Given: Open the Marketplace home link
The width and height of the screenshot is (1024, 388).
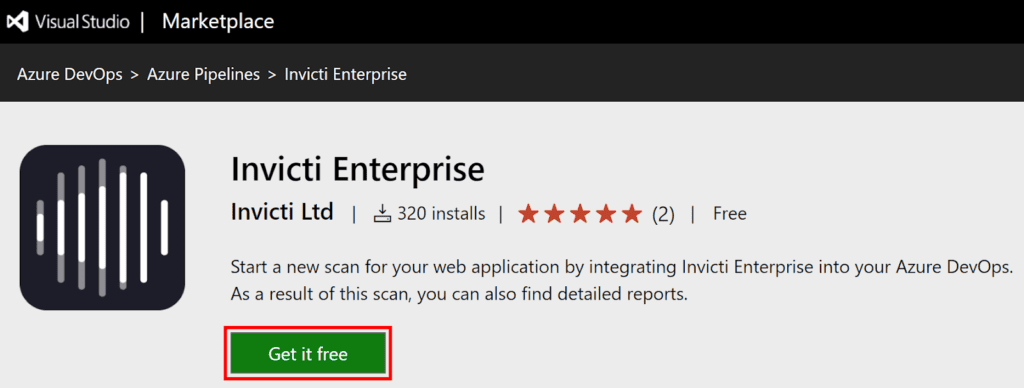Looking at the screenshot, I should pos(218,22).
